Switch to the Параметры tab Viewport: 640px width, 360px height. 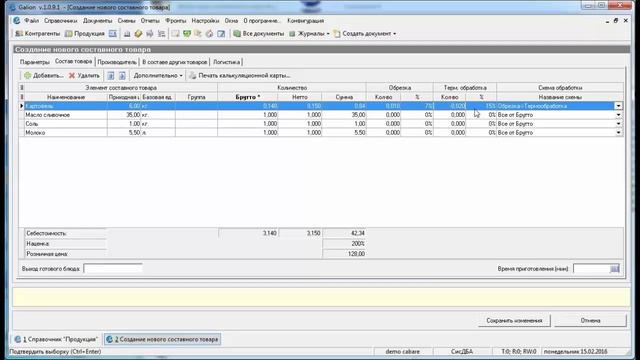35,62
